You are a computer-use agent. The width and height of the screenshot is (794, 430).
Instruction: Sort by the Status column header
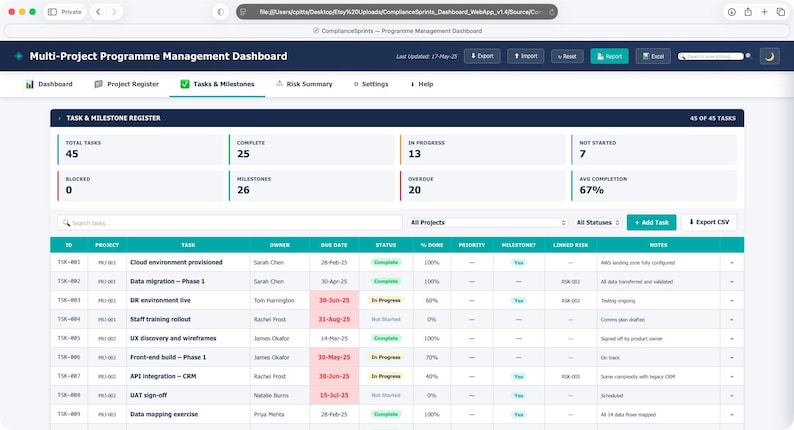click(x=386, y=245)
